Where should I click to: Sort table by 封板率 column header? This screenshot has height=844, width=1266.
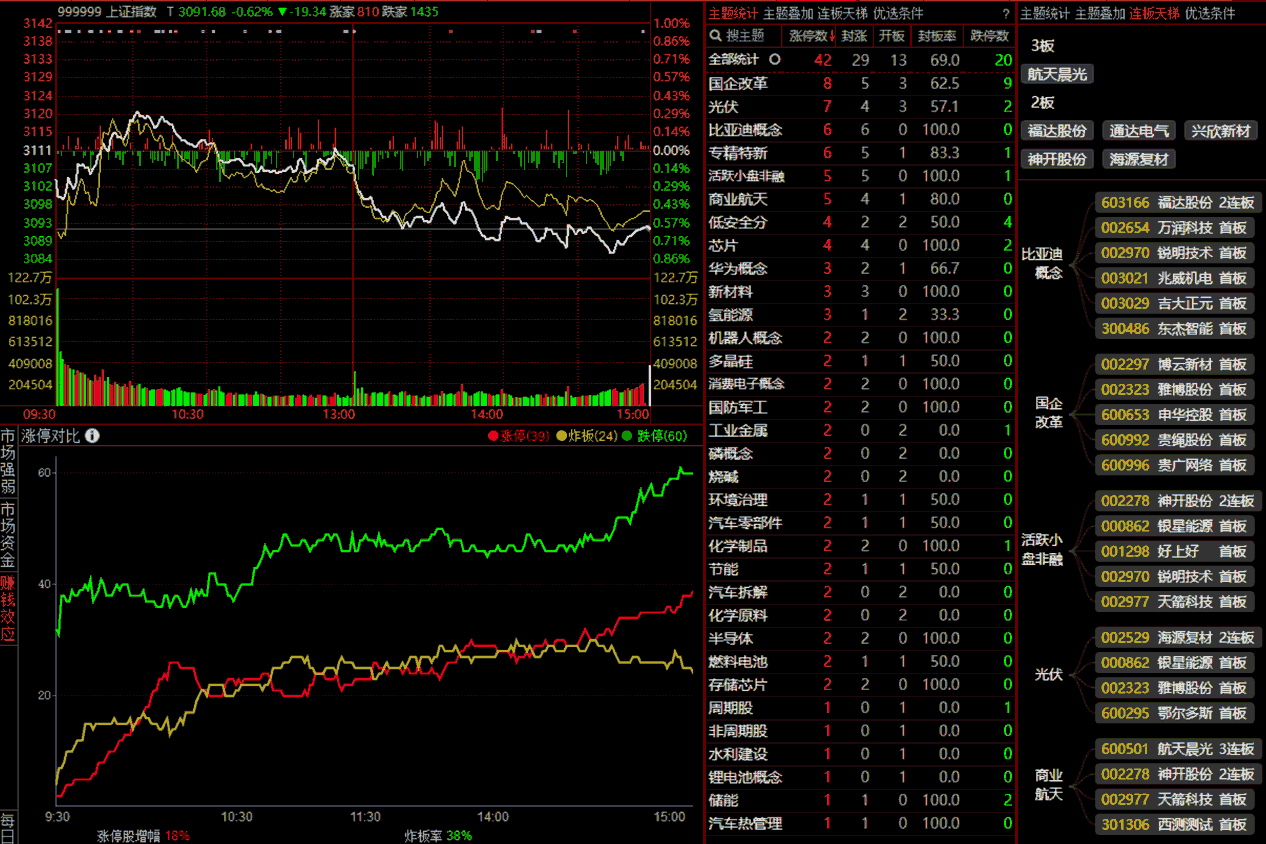tap(937, 36)
